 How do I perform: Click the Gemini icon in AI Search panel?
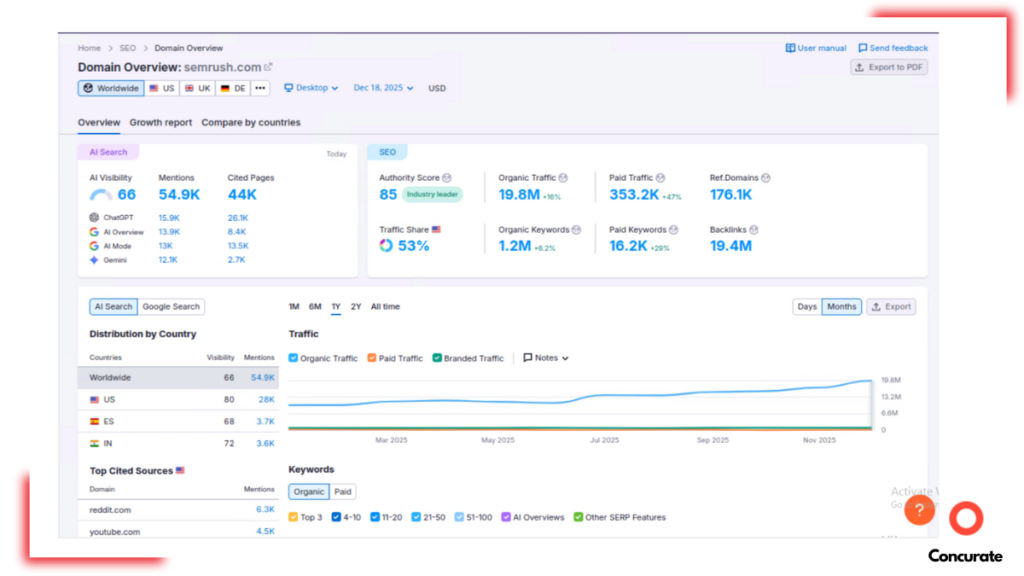[x=94, y=260]
